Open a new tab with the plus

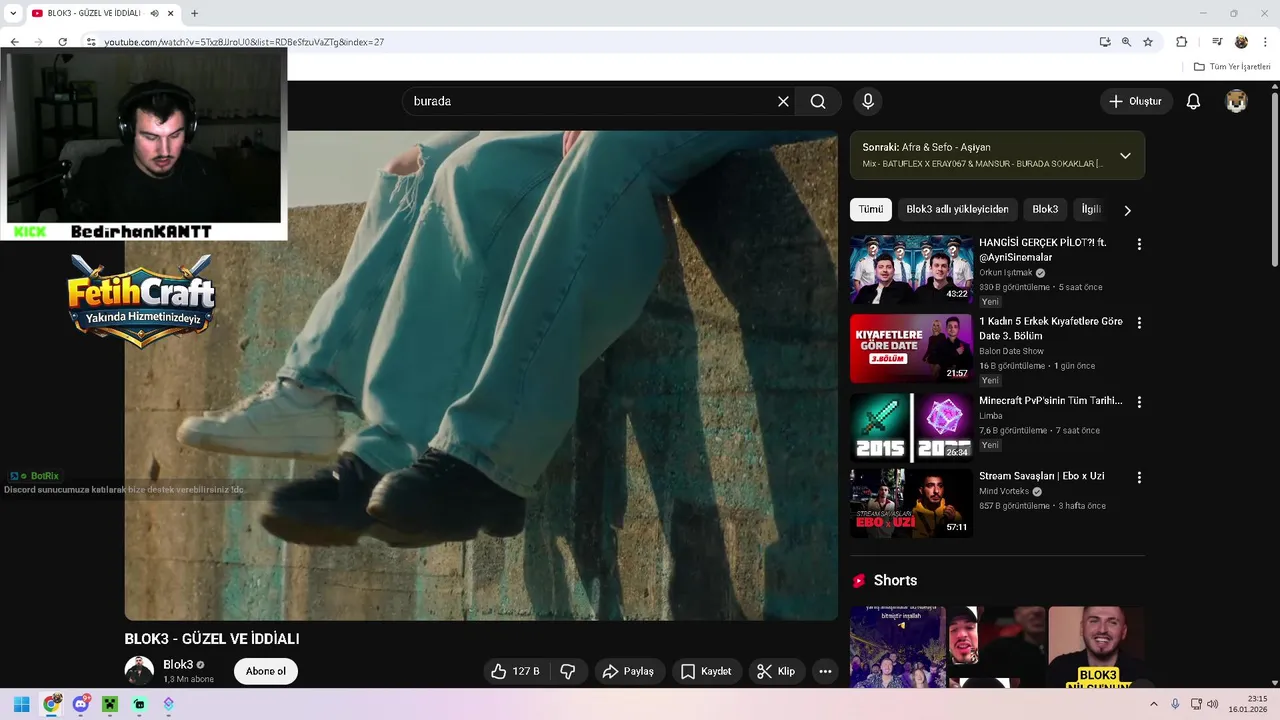pos(194,13)
